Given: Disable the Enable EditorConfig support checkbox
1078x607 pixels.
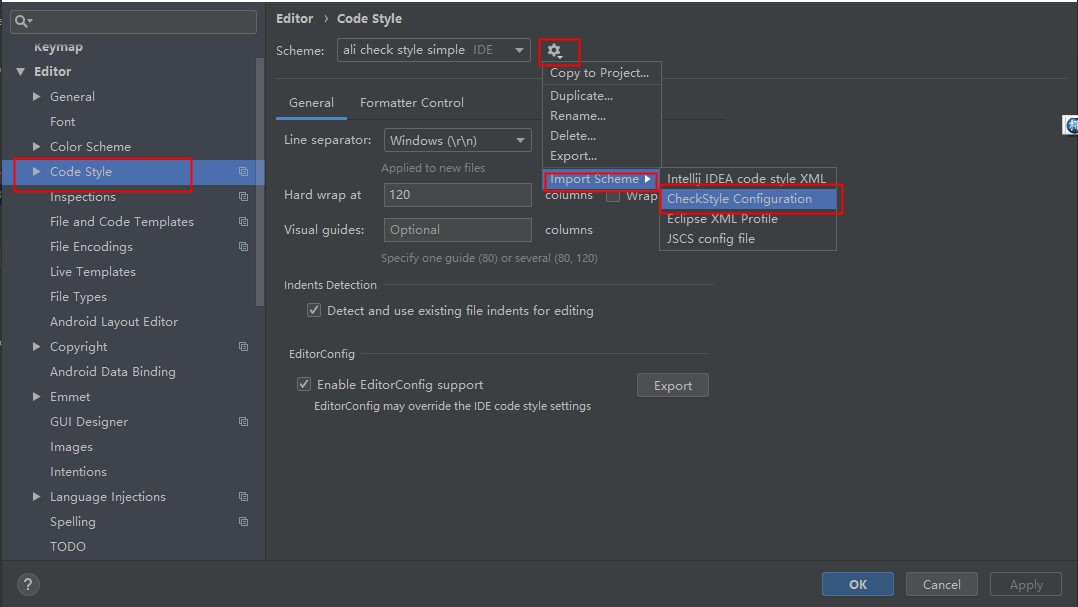Looking at the screenshot, I should (304, 384).
